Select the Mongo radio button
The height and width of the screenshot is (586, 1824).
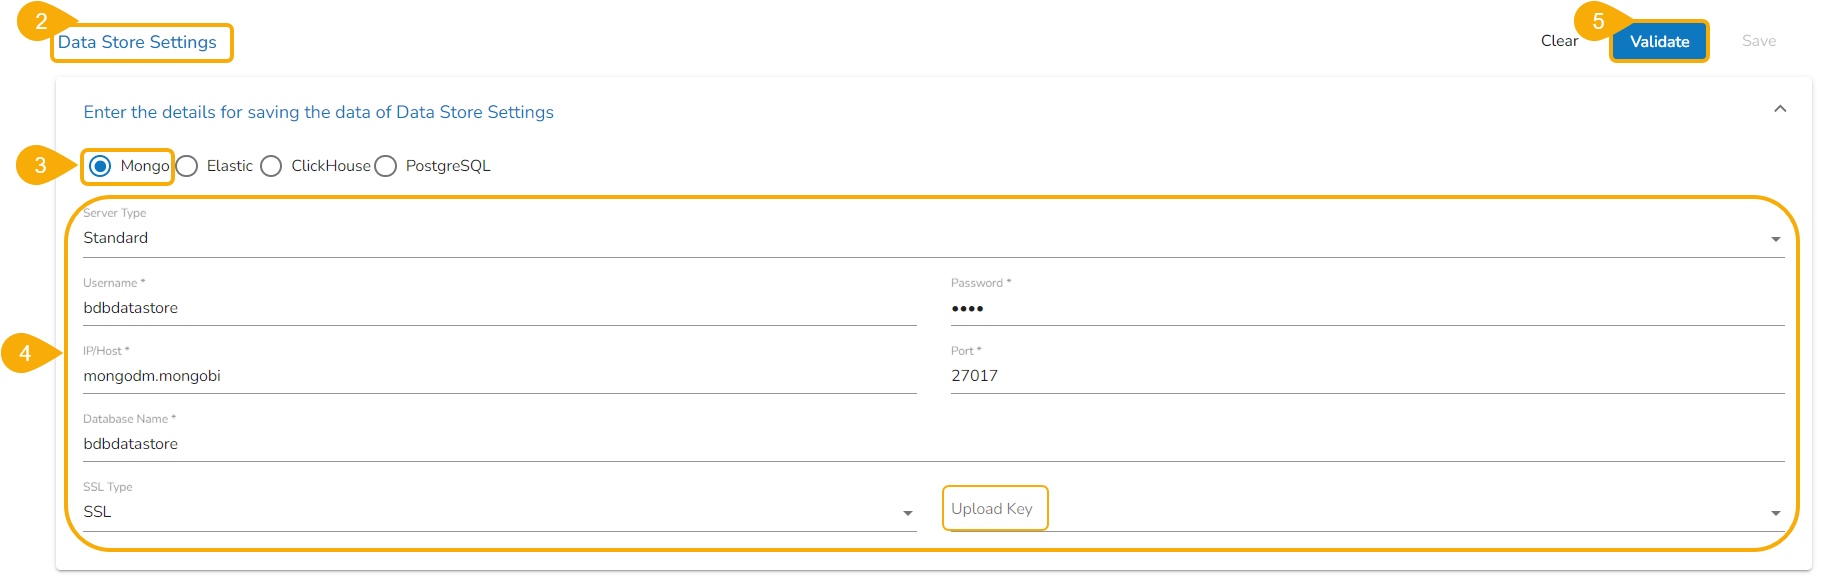[100, 166]
